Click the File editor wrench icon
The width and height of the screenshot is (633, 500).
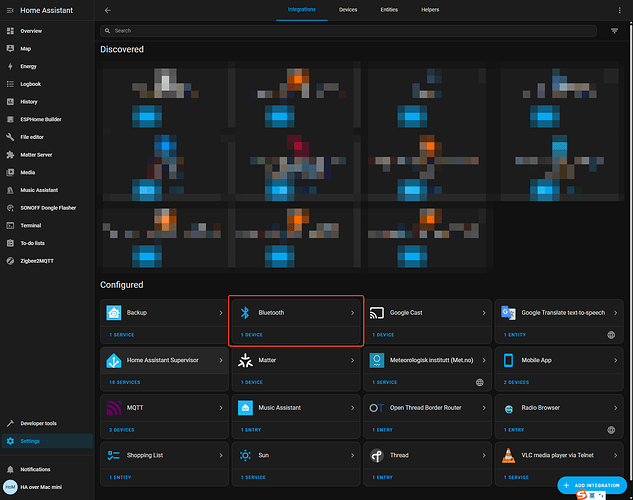(x=10, y=137)
